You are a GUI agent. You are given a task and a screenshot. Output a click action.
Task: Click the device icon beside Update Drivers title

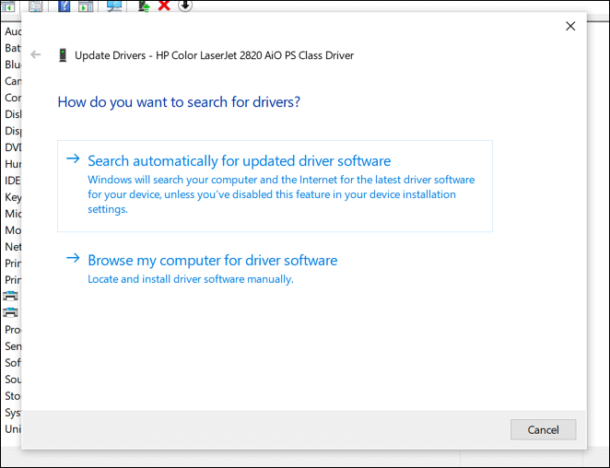pos(63,55)
